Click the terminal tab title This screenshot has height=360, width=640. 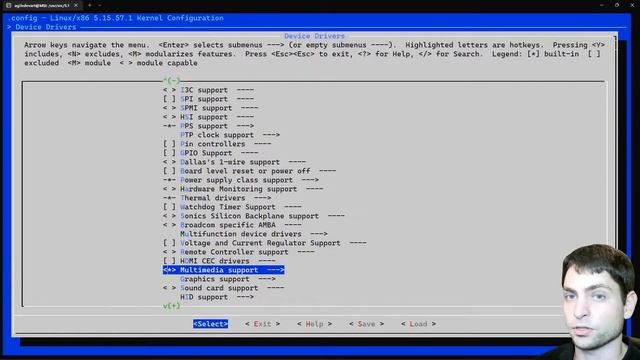[x=41, y=5]
